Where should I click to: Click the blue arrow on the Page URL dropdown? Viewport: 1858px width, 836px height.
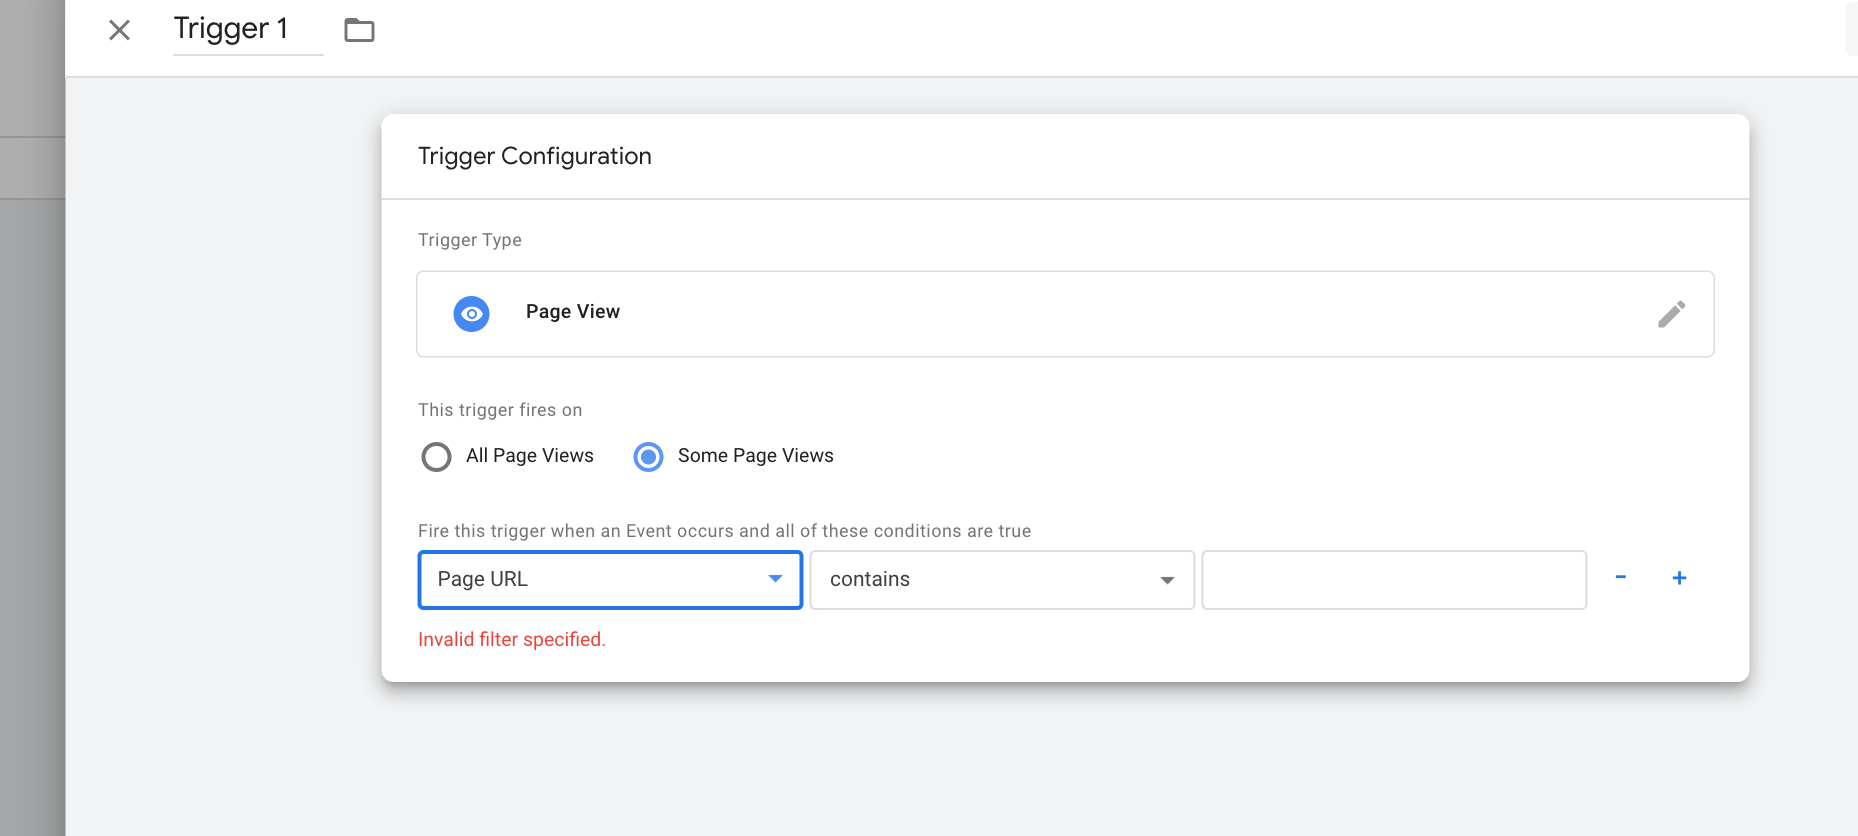(x=775, y=579)
